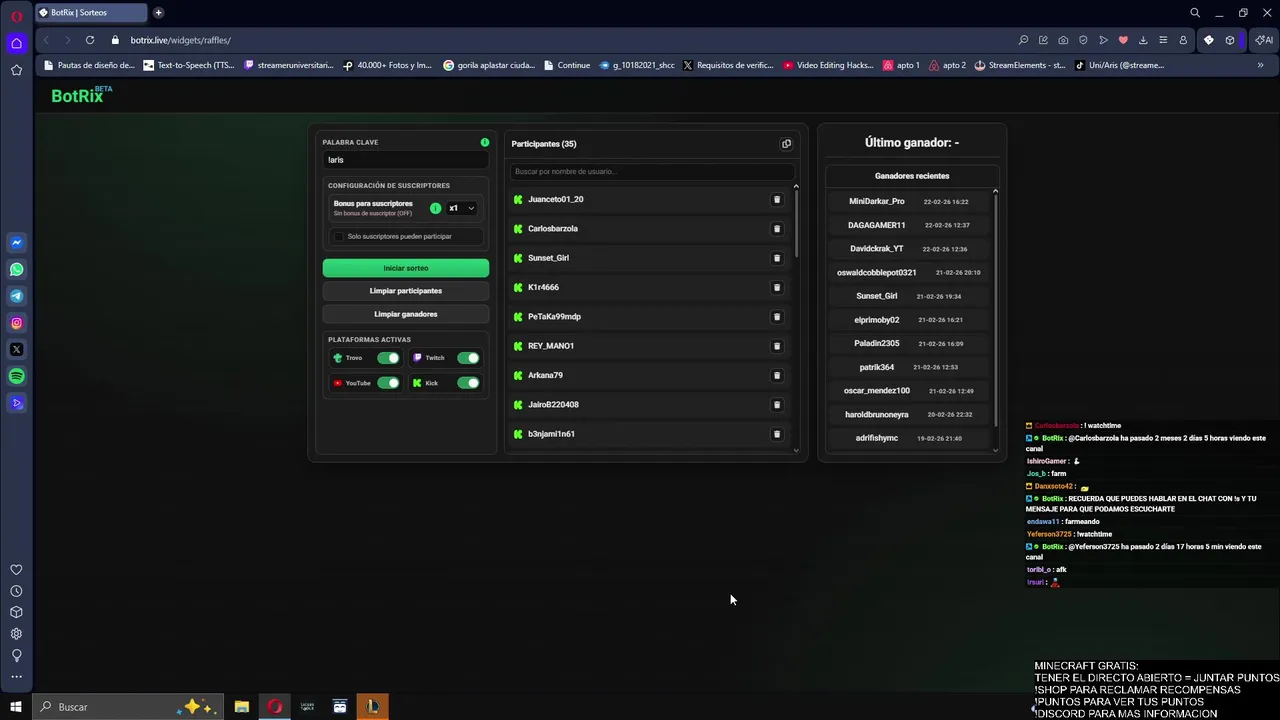Switch to the BotRix | Sorteos tab
1280x720 pixels.
pyautogui.click(x=91, y=13)
